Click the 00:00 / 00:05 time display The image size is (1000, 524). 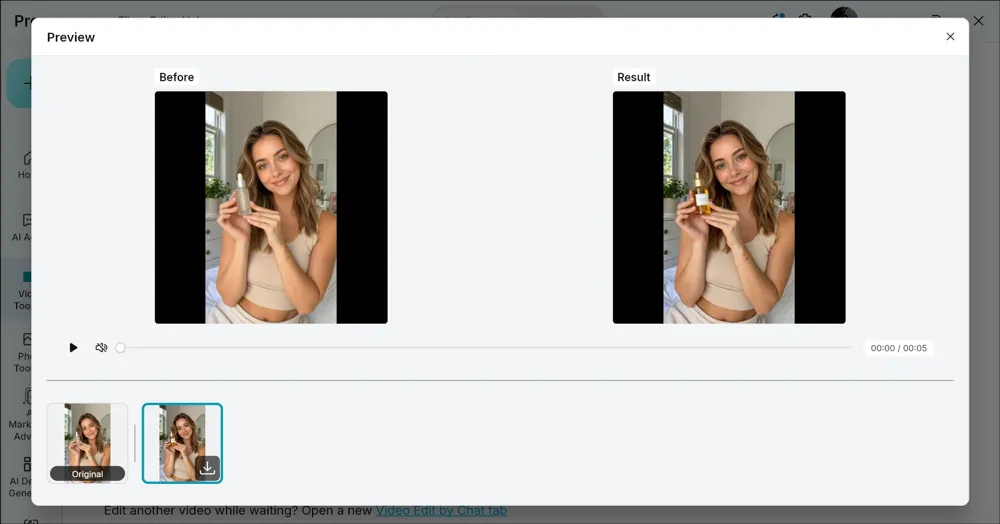coord(899,348)
